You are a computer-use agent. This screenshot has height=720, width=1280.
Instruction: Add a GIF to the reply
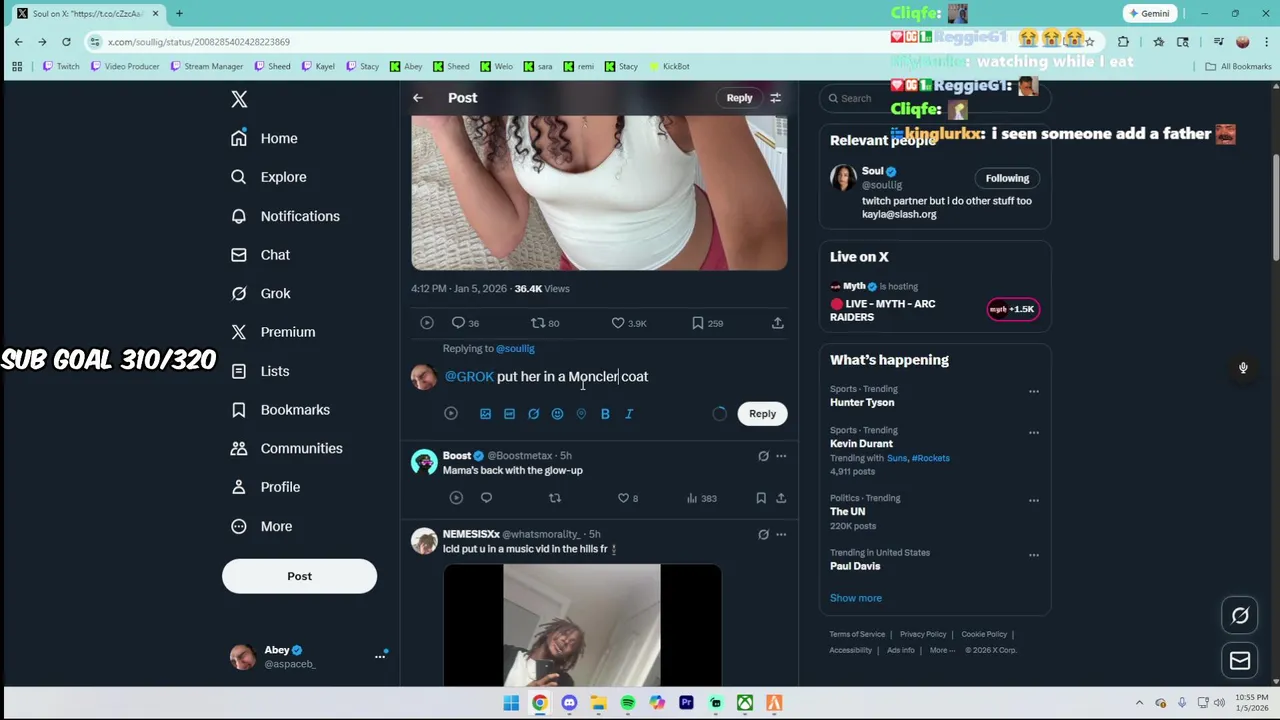(x=509, y=414)
